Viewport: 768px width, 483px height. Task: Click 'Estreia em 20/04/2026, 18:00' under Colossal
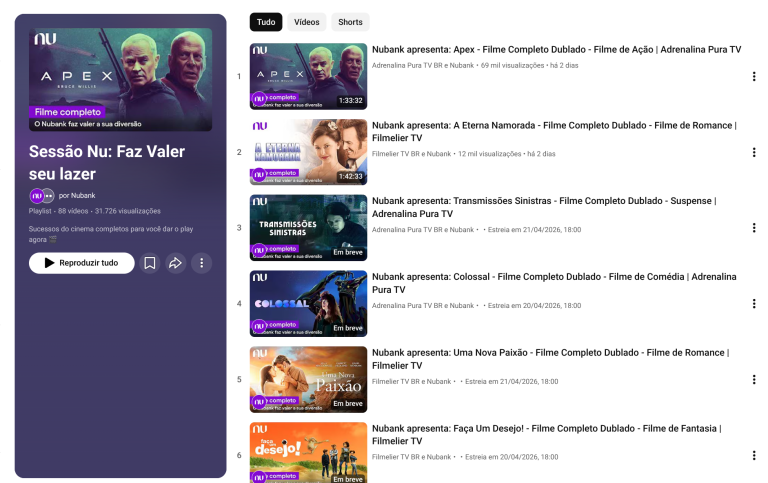pyautogui.click(x=534, y=306)
